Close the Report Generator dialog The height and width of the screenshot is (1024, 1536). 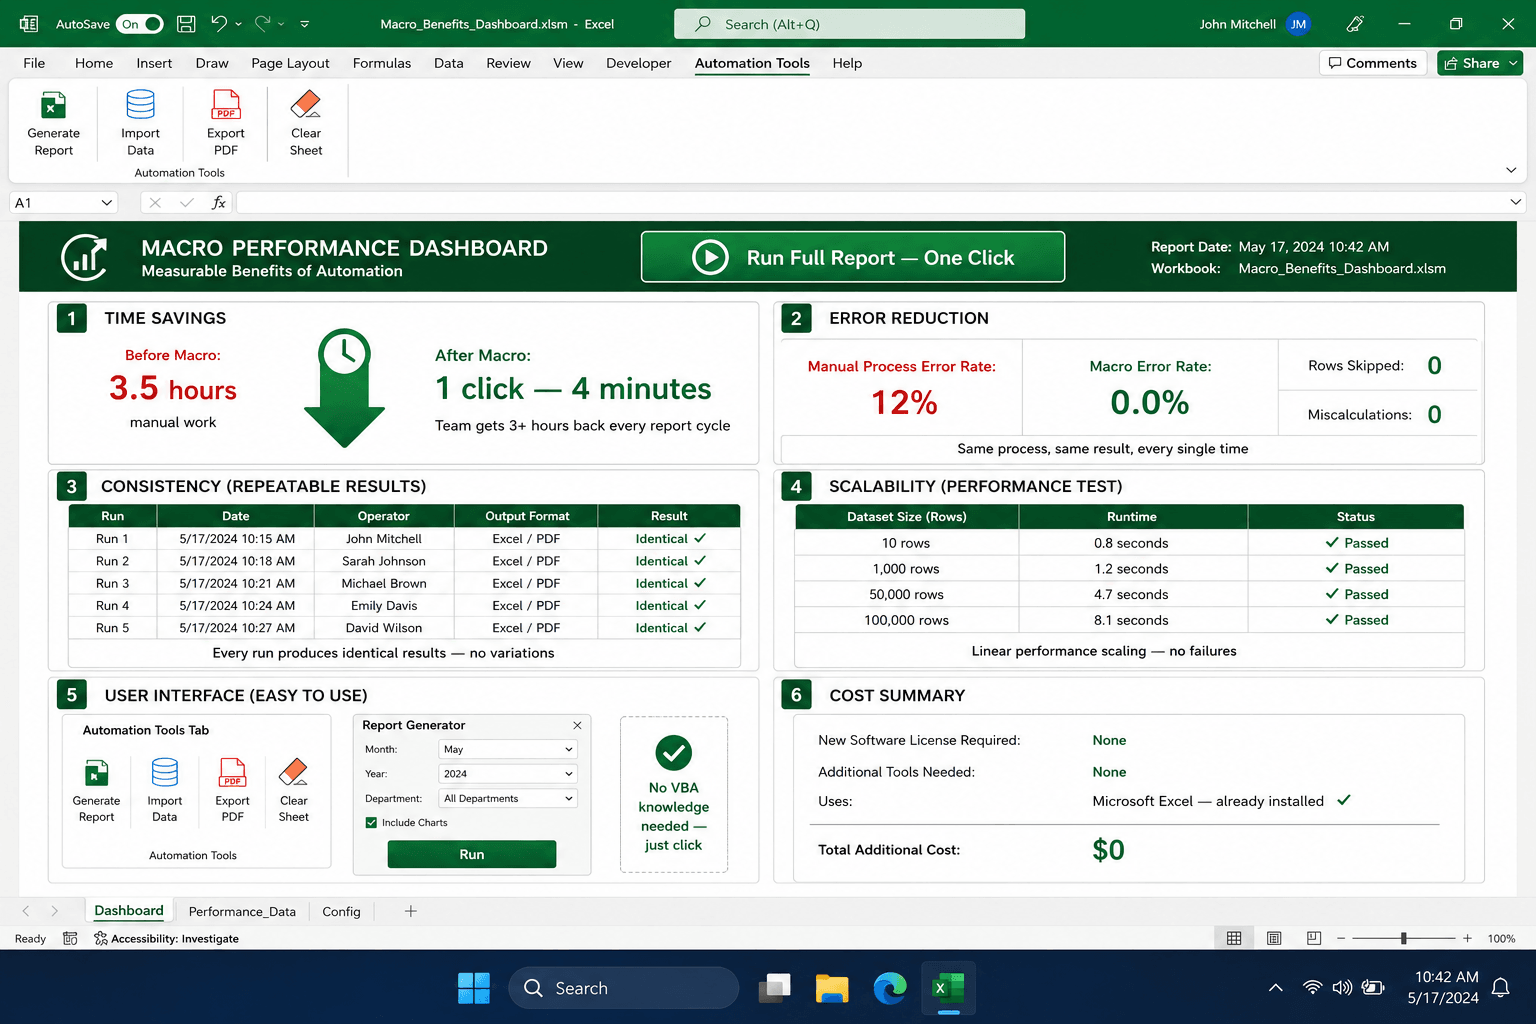pos(577,725)
